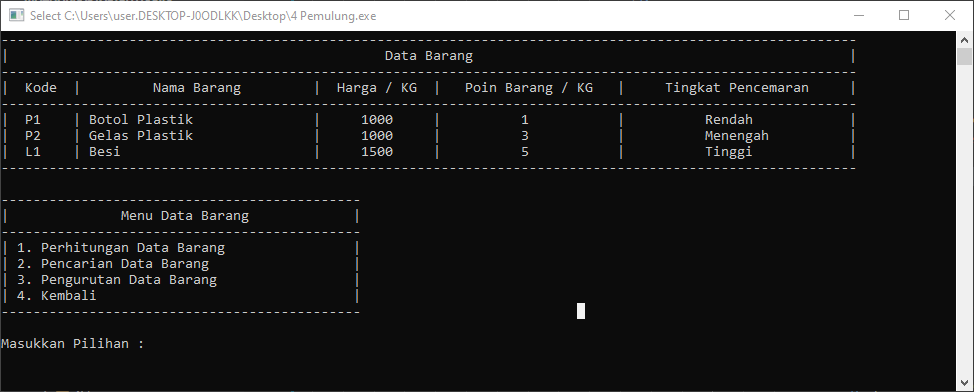Click the 'Nama Barang' column header

[x=196, y=88]
